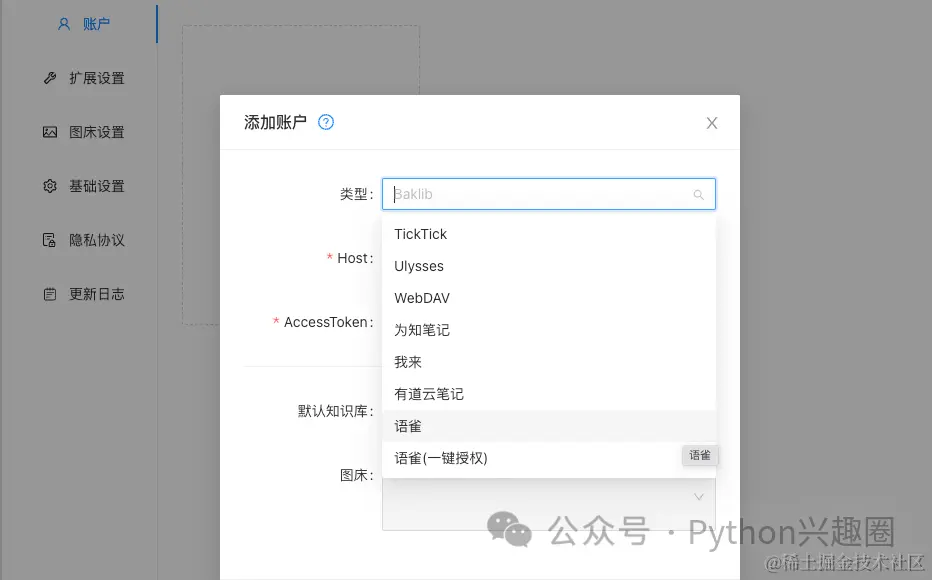Click the image icon for 图床设置

[x=50, y=131]
